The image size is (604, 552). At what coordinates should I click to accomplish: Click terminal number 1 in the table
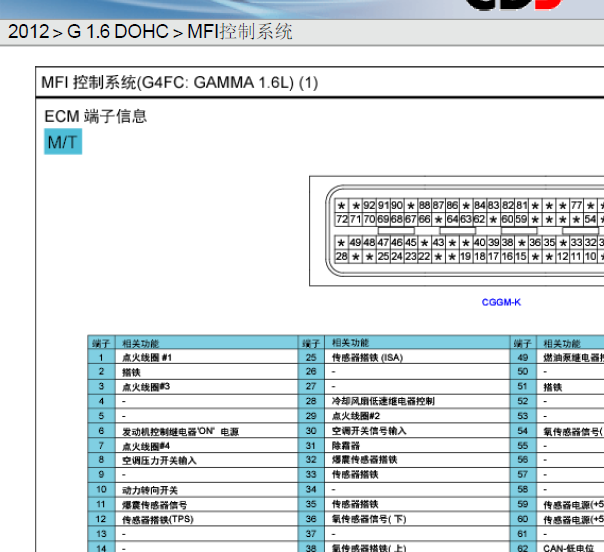tap(101, 357)
